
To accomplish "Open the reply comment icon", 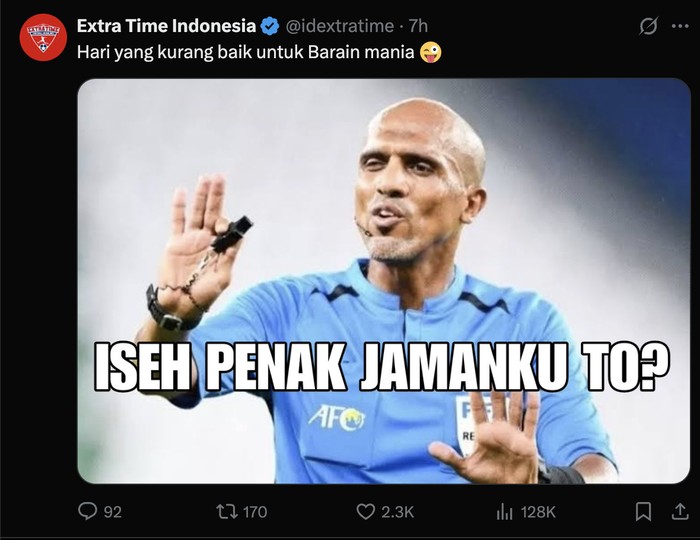I will click(x=87, y=511).
